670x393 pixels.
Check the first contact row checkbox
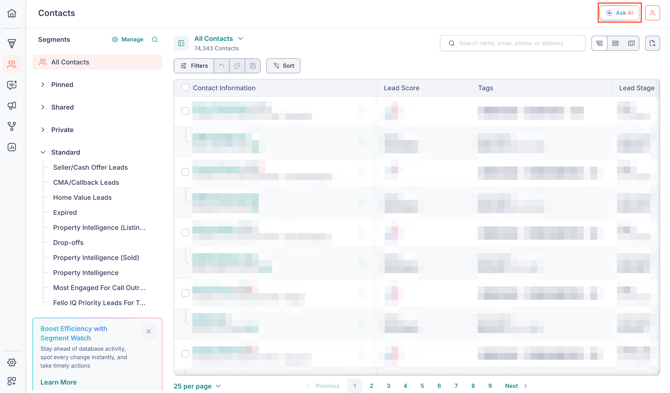(185, 111)
